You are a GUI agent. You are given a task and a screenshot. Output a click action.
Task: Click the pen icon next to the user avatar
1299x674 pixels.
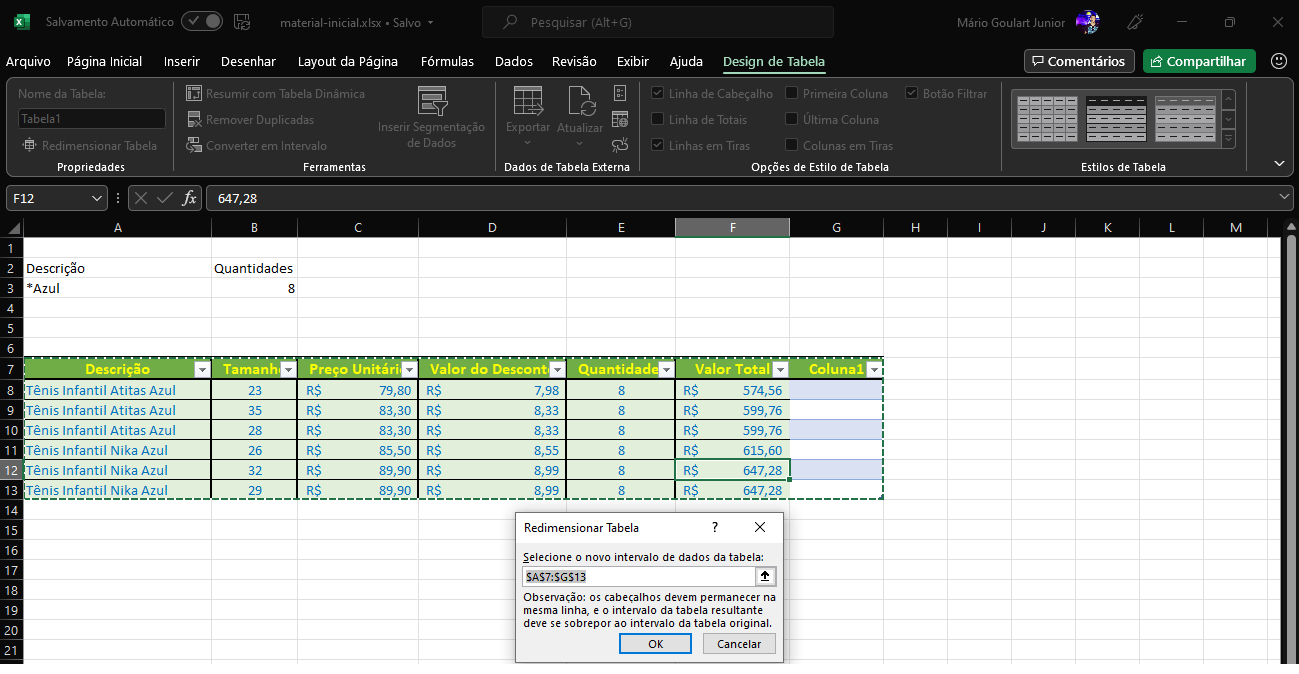(1135, 22)
